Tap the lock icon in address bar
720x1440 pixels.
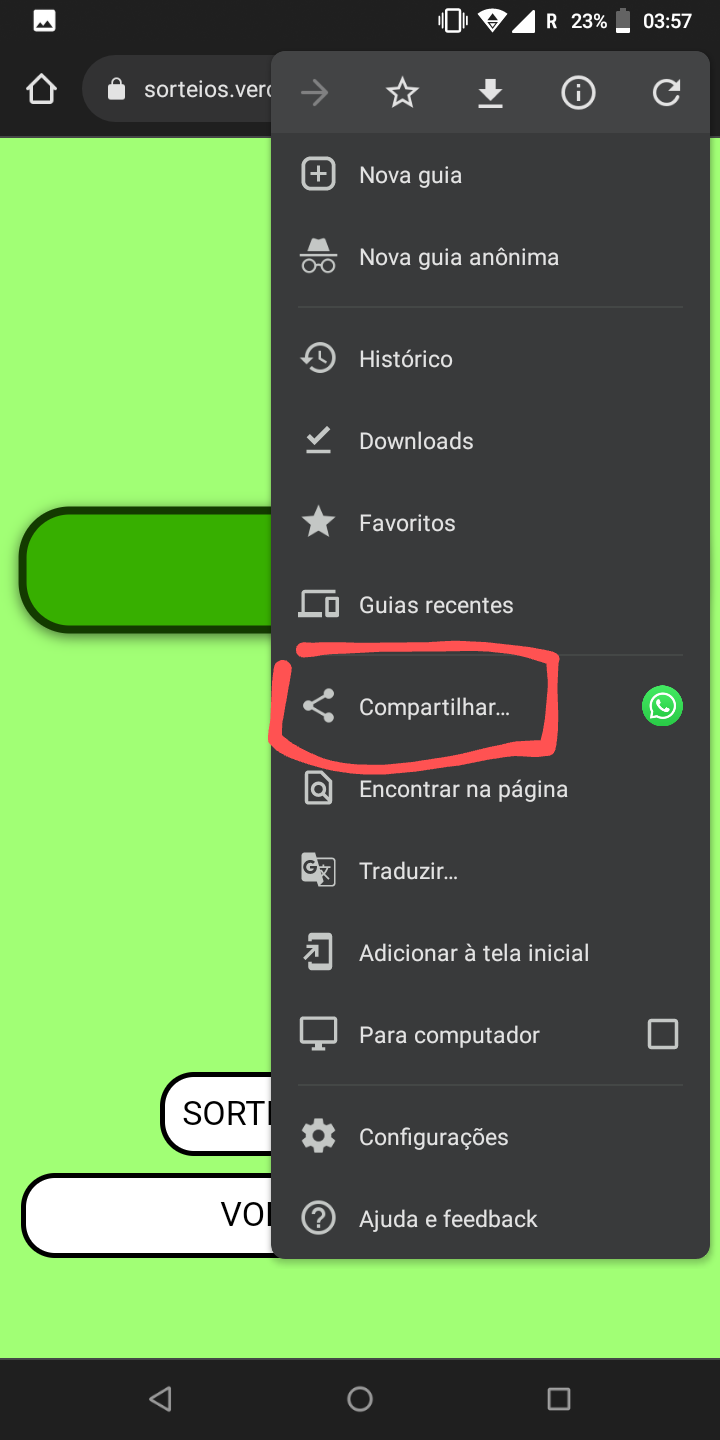point(116,90)
